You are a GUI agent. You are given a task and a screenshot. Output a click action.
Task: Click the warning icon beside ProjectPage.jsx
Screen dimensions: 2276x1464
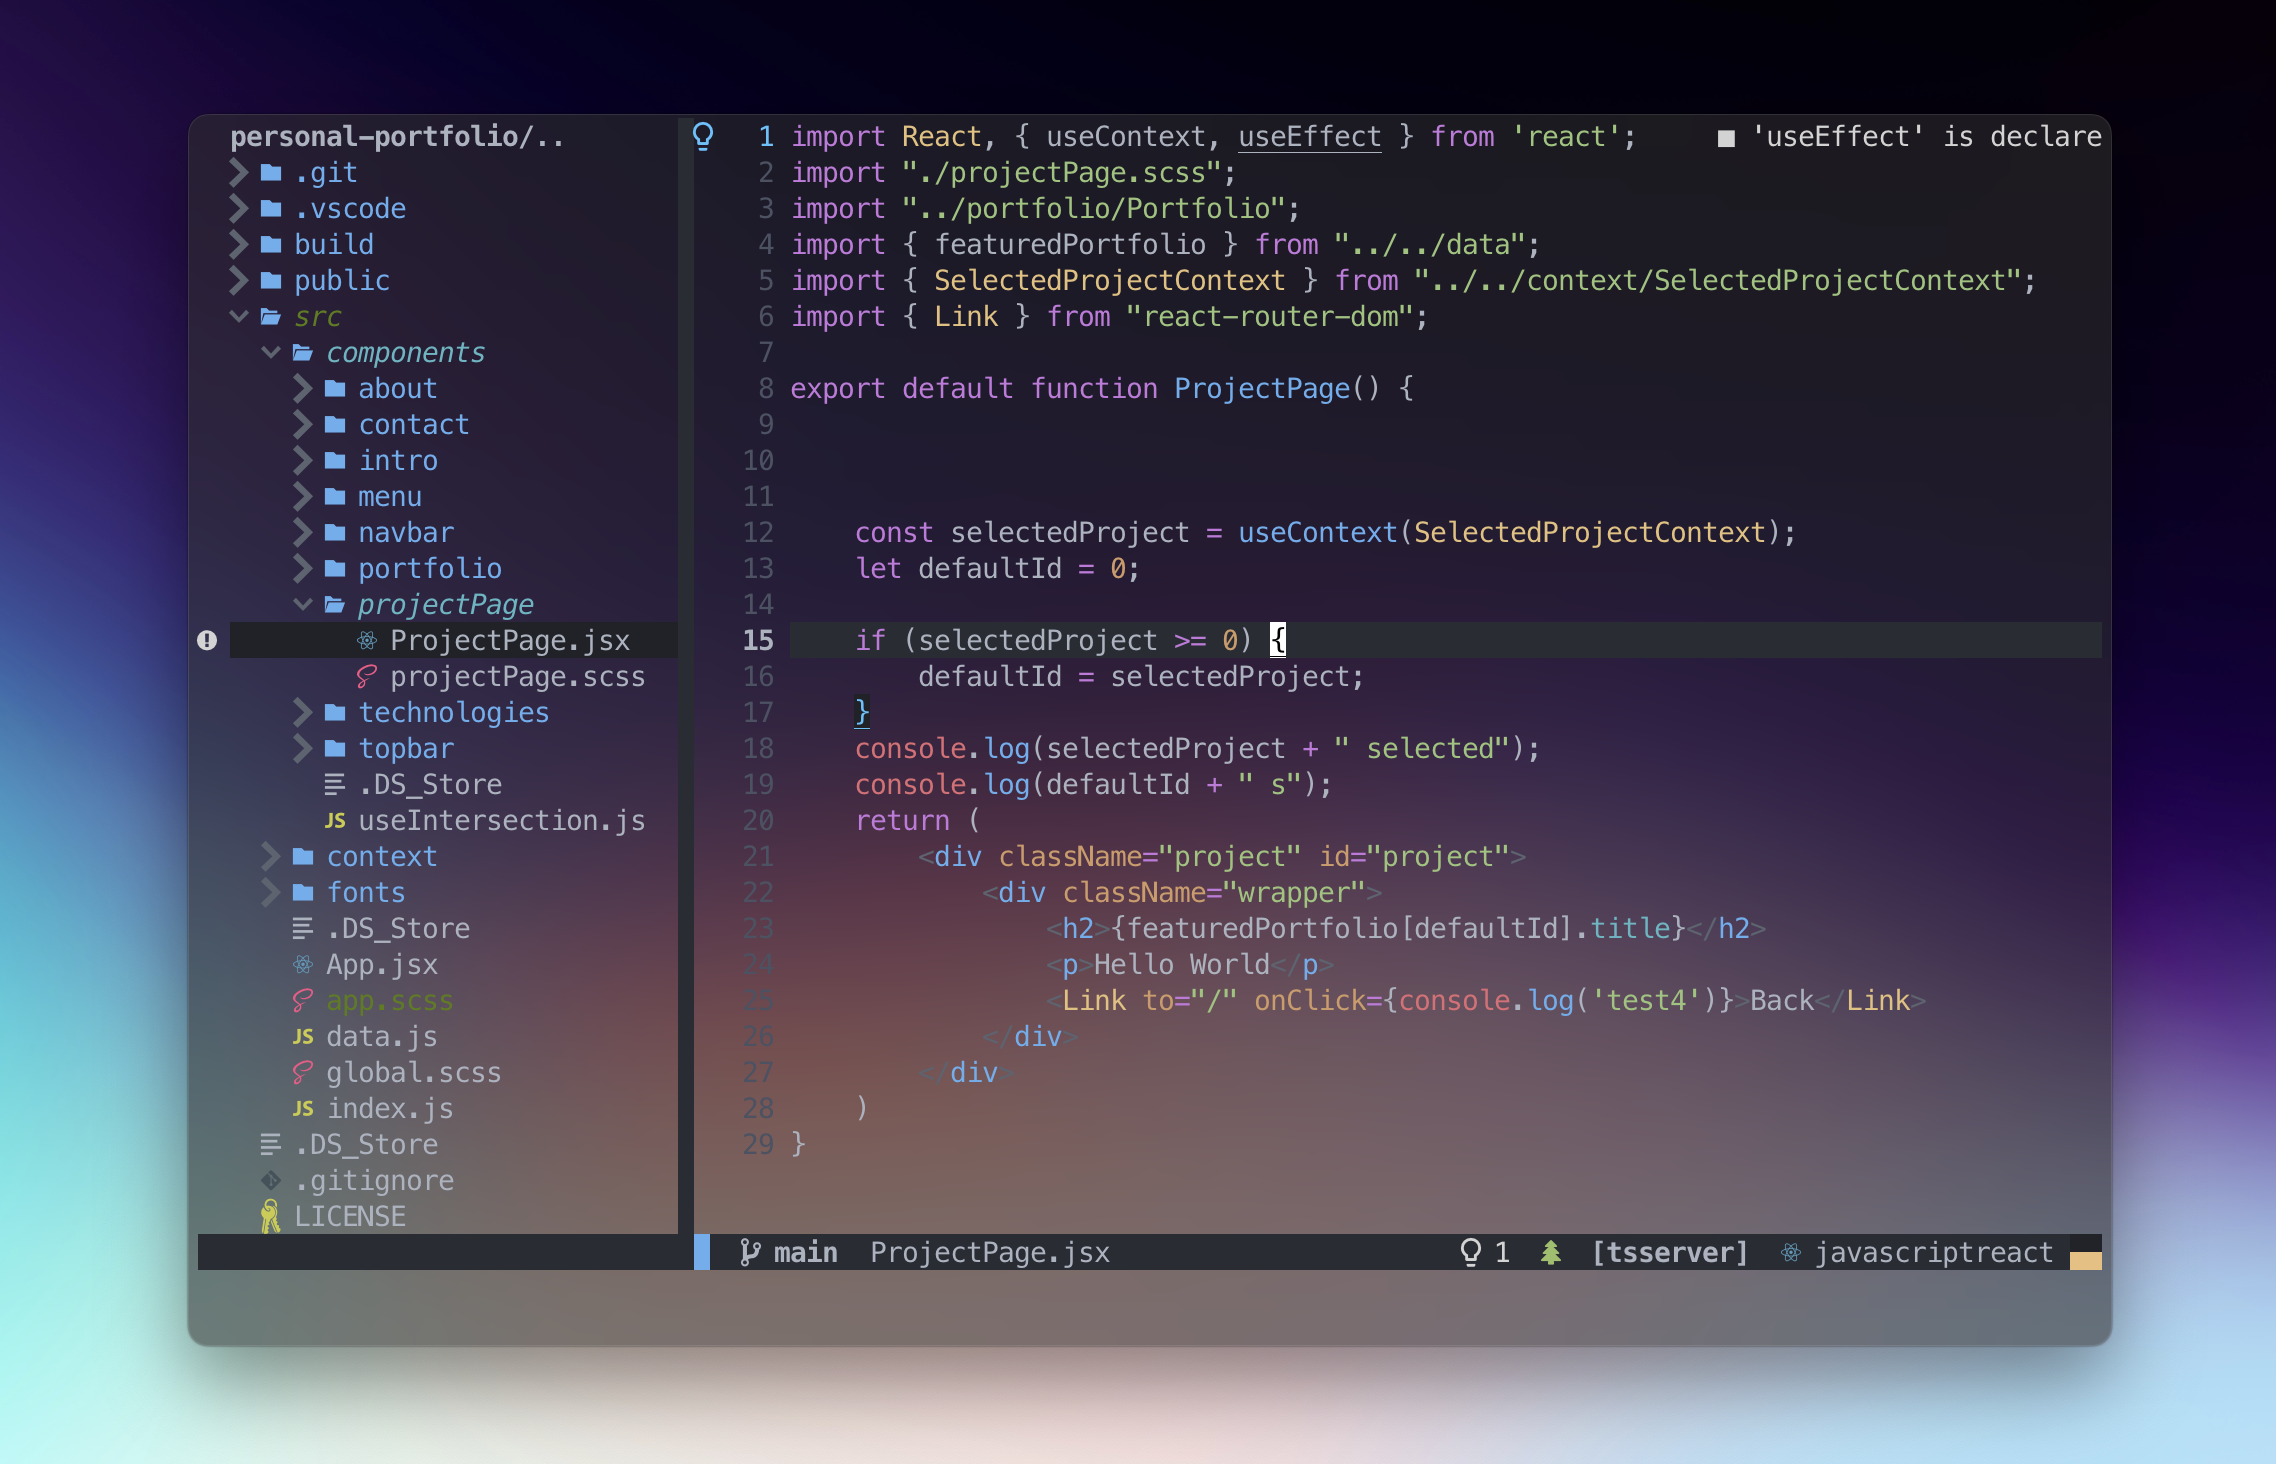(x=207, y=640)
